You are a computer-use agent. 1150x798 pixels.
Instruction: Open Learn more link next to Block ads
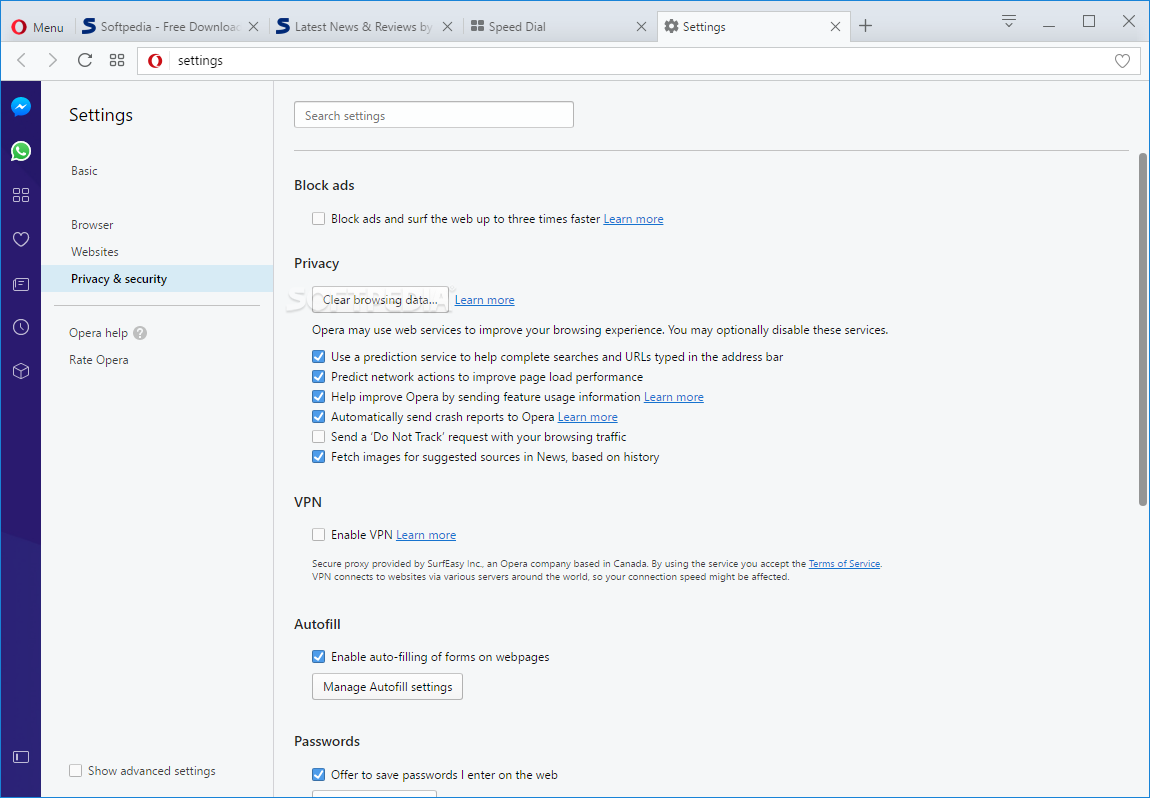pos(633,219)
